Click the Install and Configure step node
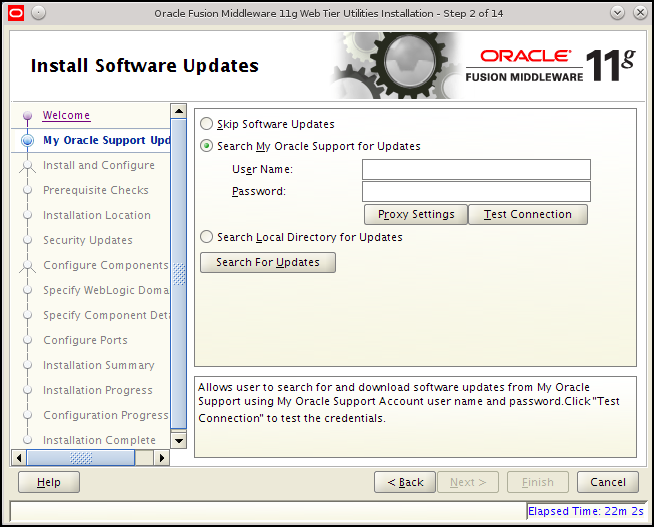Screen dimensions: 654x527 coord(28,166)
